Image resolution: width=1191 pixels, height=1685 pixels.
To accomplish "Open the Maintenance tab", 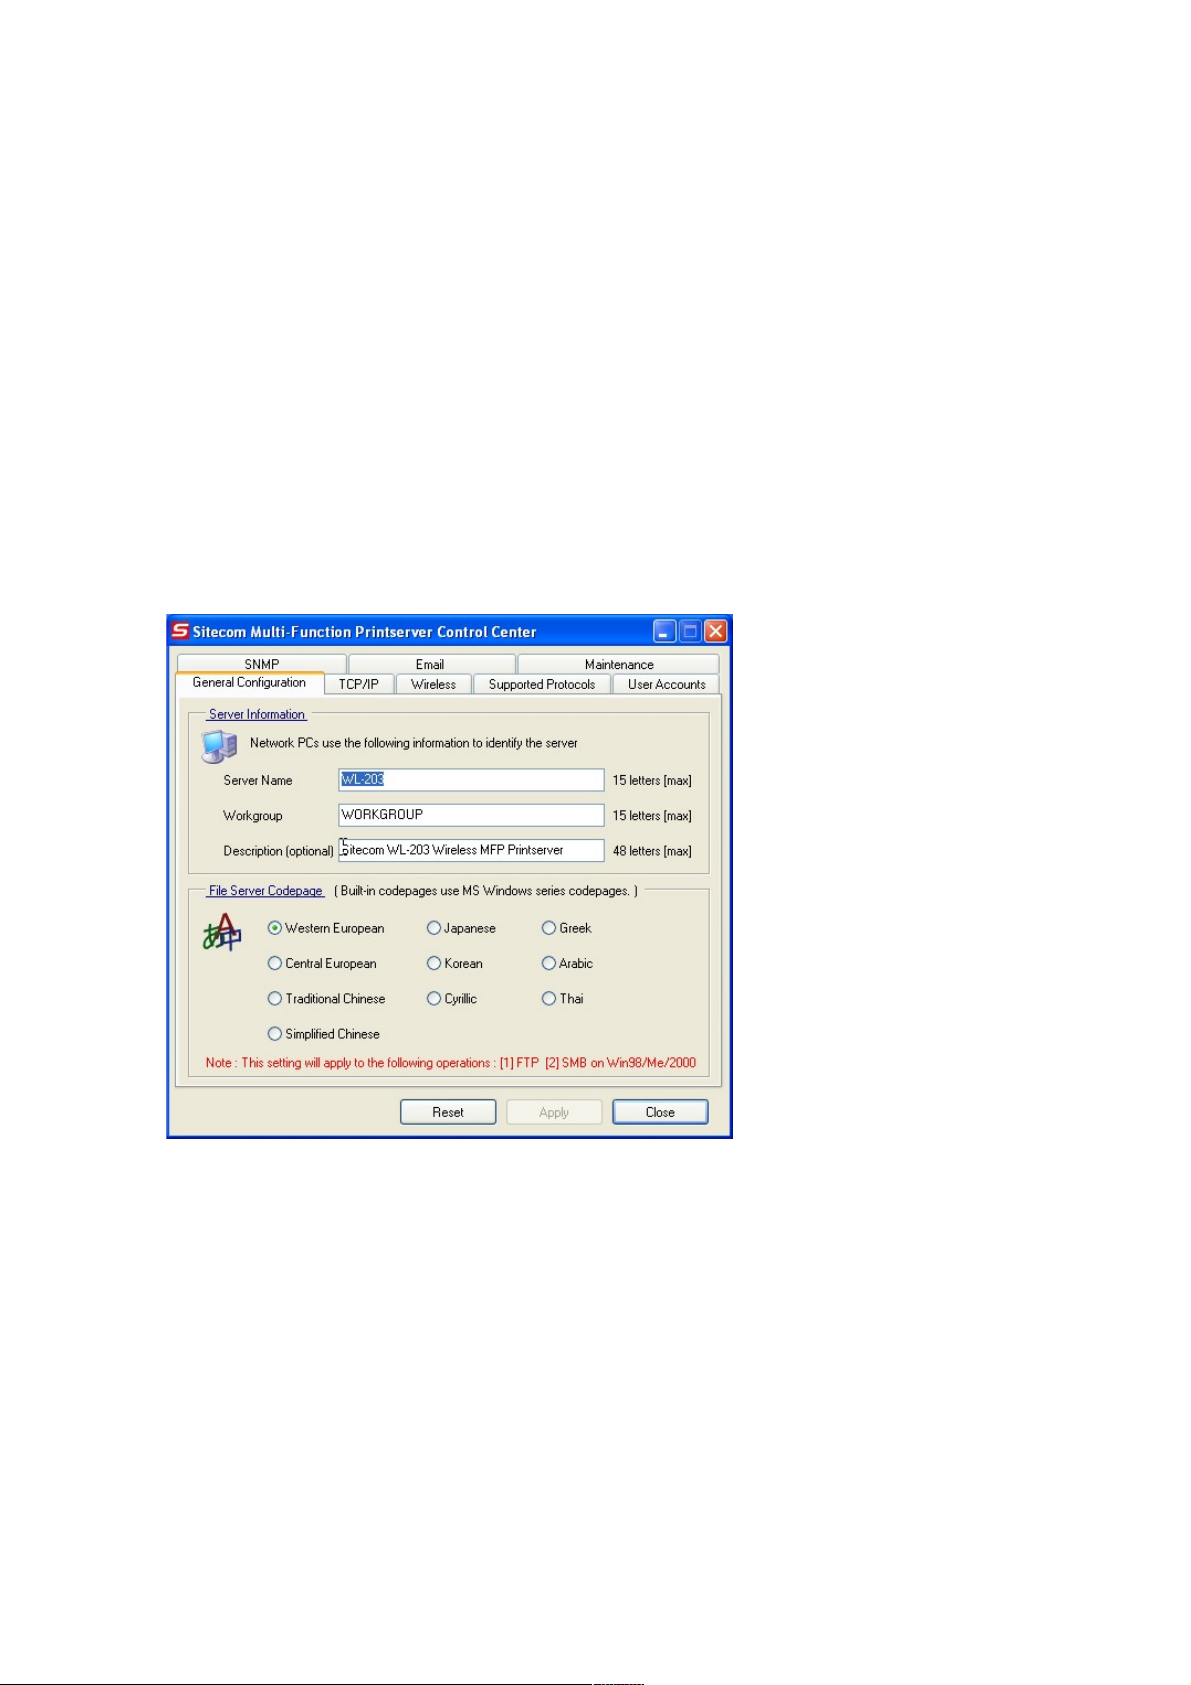I will point(618,664).
